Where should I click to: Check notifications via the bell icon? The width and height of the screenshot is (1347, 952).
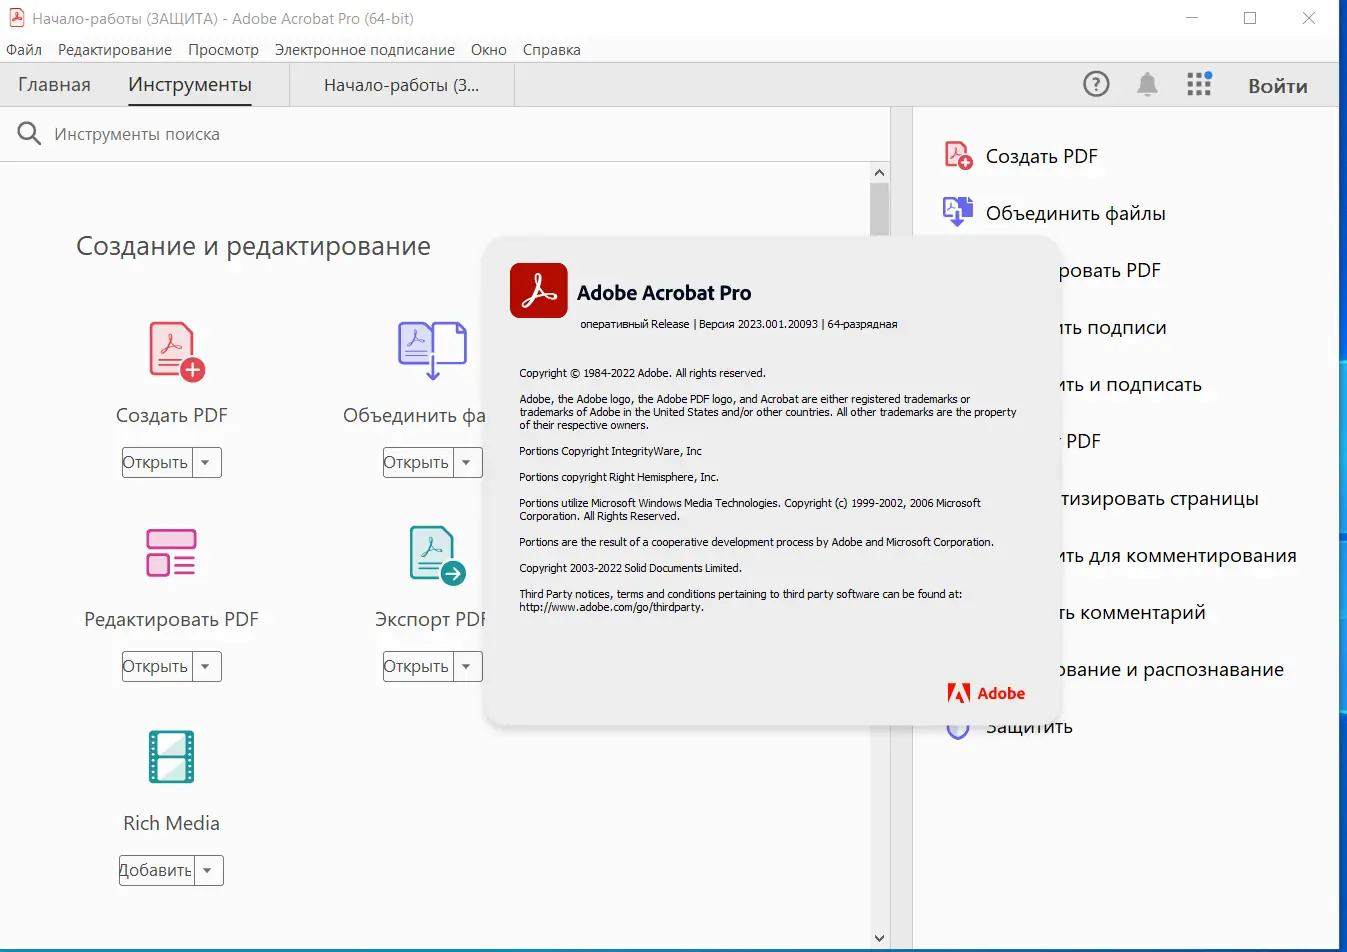1147,84
